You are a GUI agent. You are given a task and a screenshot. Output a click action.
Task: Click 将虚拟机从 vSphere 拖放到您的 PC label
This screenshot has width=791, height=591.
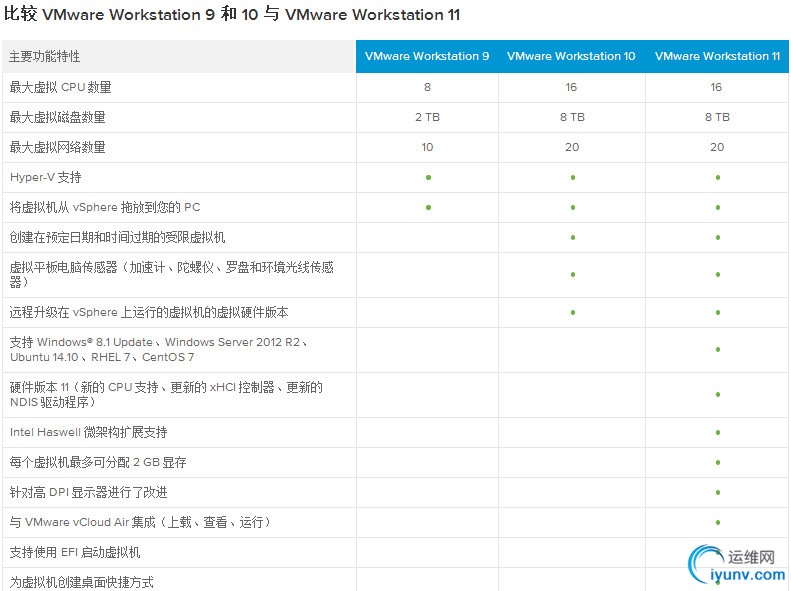(x=105, y=207)
